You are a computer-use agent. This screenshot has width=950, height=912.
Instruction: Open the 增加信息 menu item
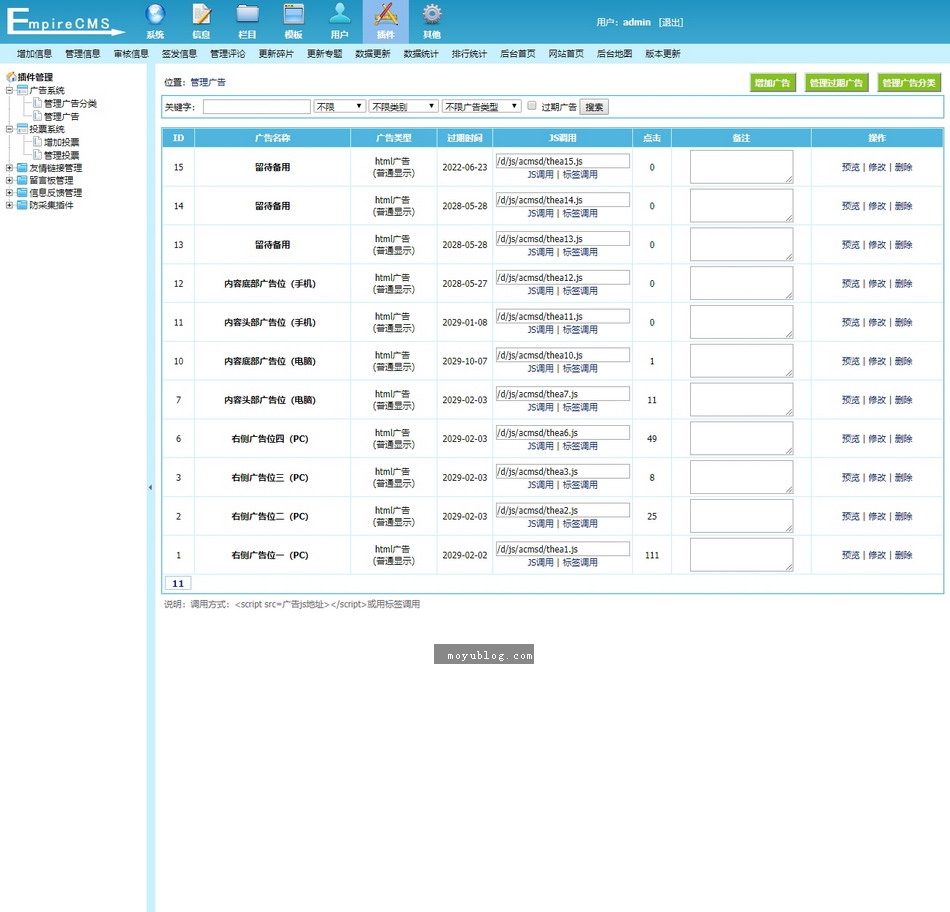coord(35,54)
